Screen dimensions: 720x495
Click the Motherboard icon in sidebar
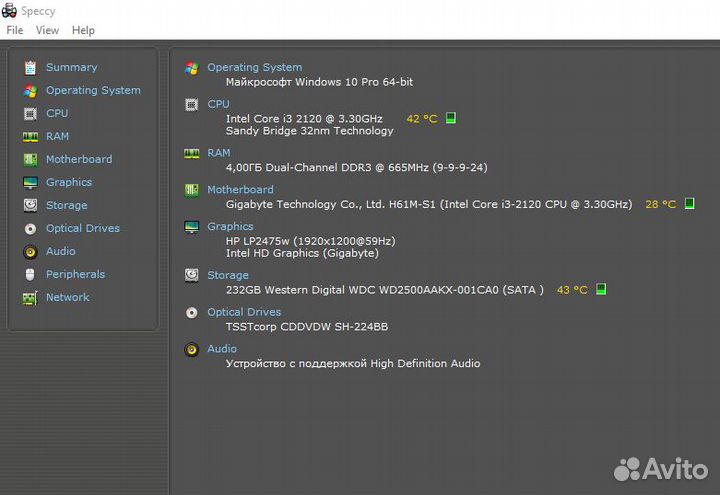click(30, 159)
